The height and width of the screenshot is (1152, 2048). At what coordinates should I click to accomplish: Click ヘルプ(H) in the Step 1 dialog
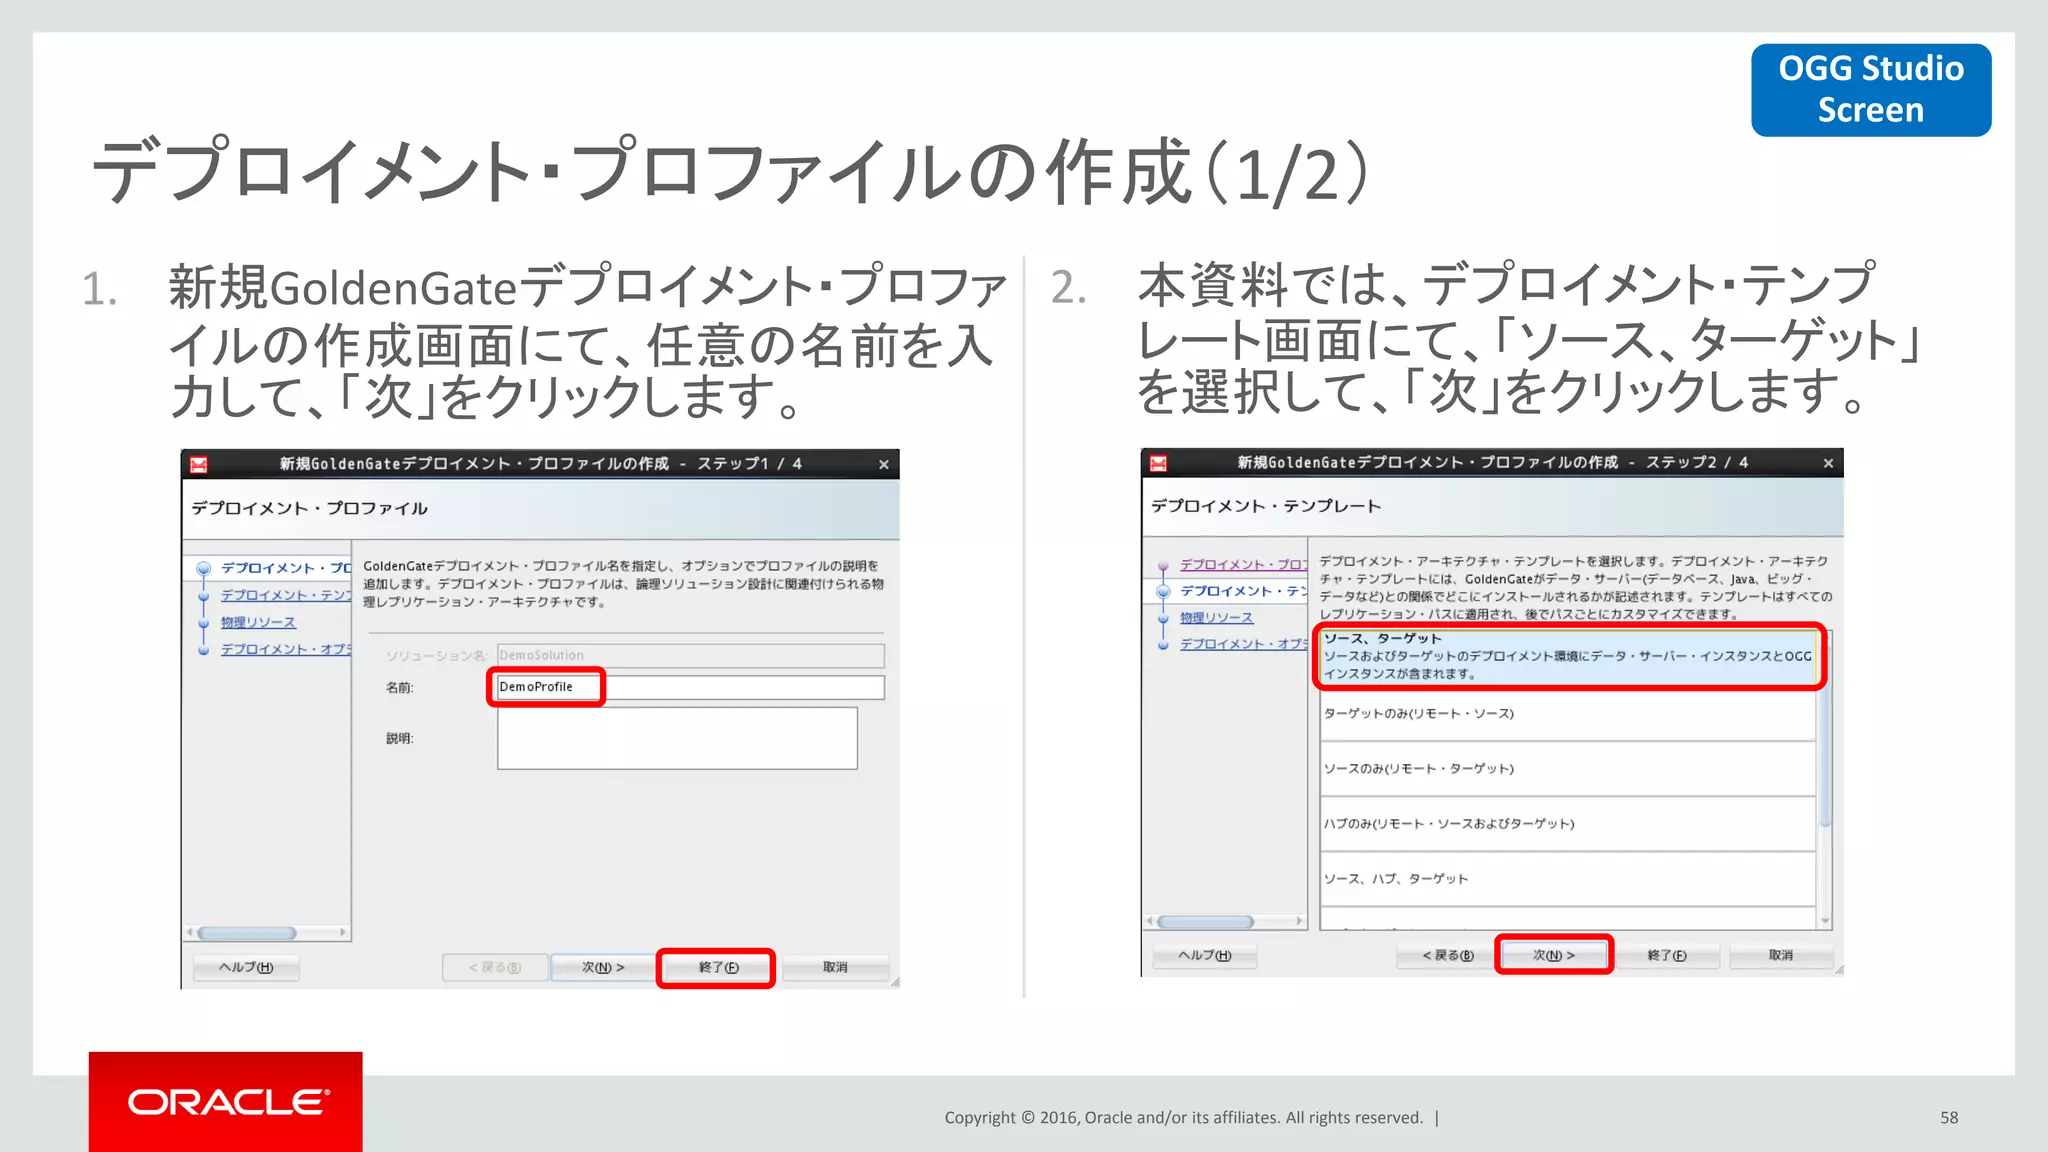point(246,967)
